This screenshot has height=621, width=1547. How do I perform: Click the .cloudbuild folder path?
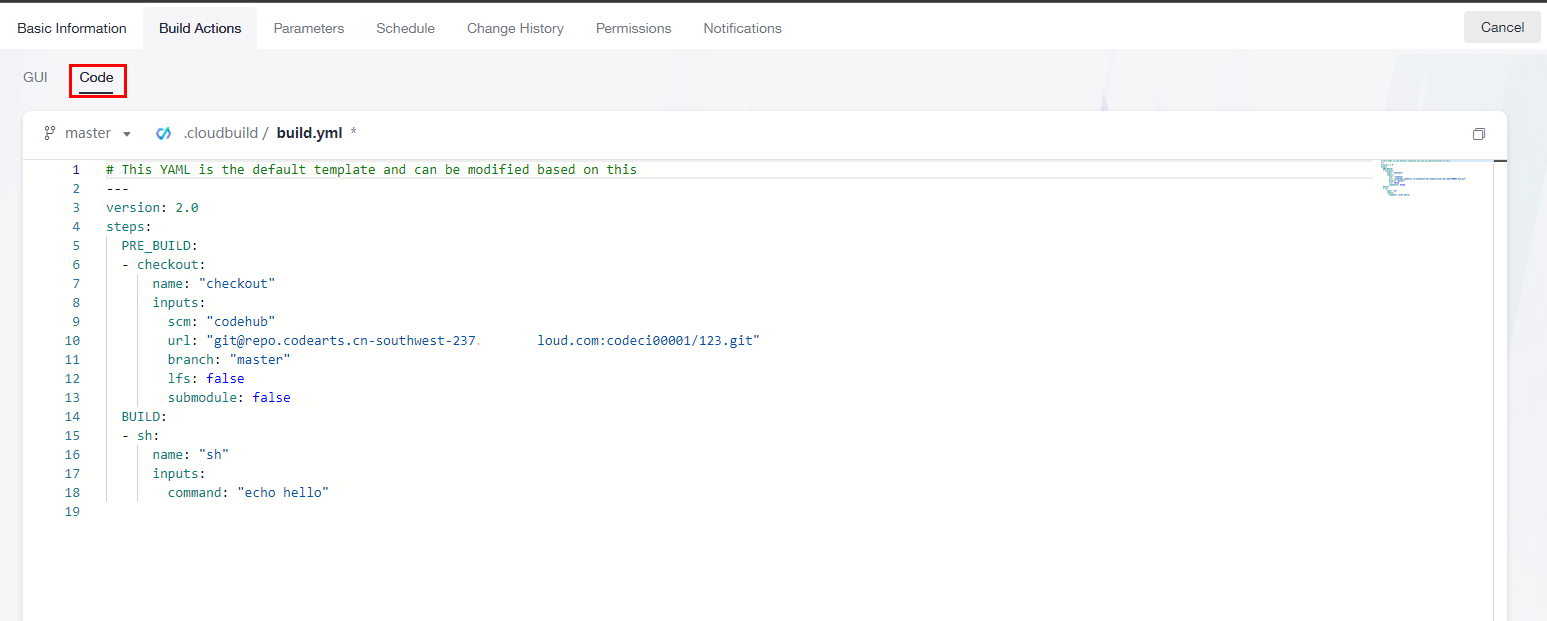coord(221,133)
